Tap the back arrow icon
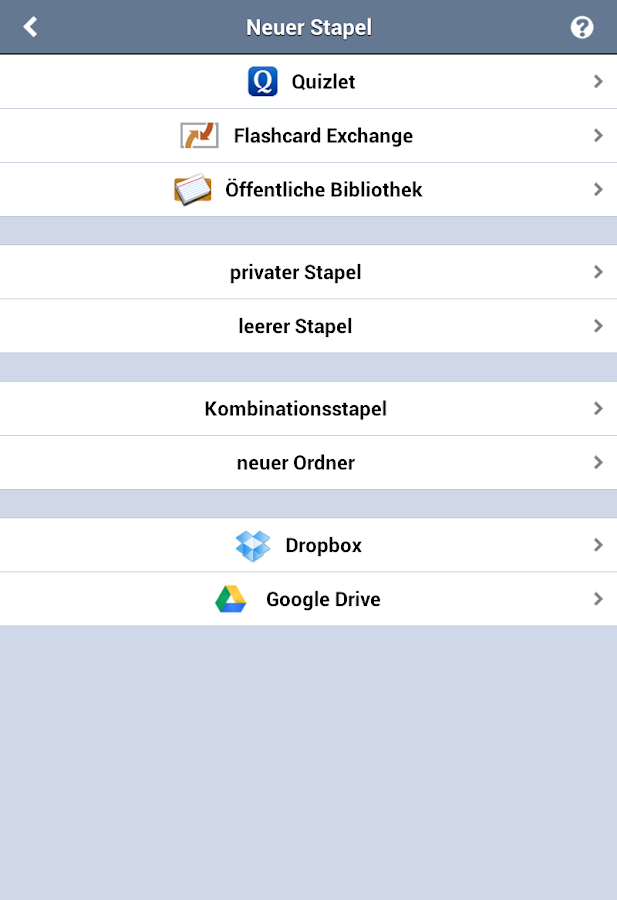Viewport: 617px width, 900px height. click(30, 27)
